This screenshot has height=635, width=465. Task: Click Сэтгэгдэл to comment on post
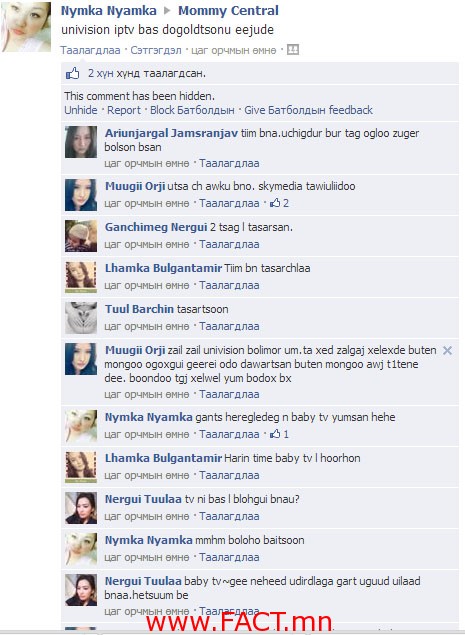[156, 50]
